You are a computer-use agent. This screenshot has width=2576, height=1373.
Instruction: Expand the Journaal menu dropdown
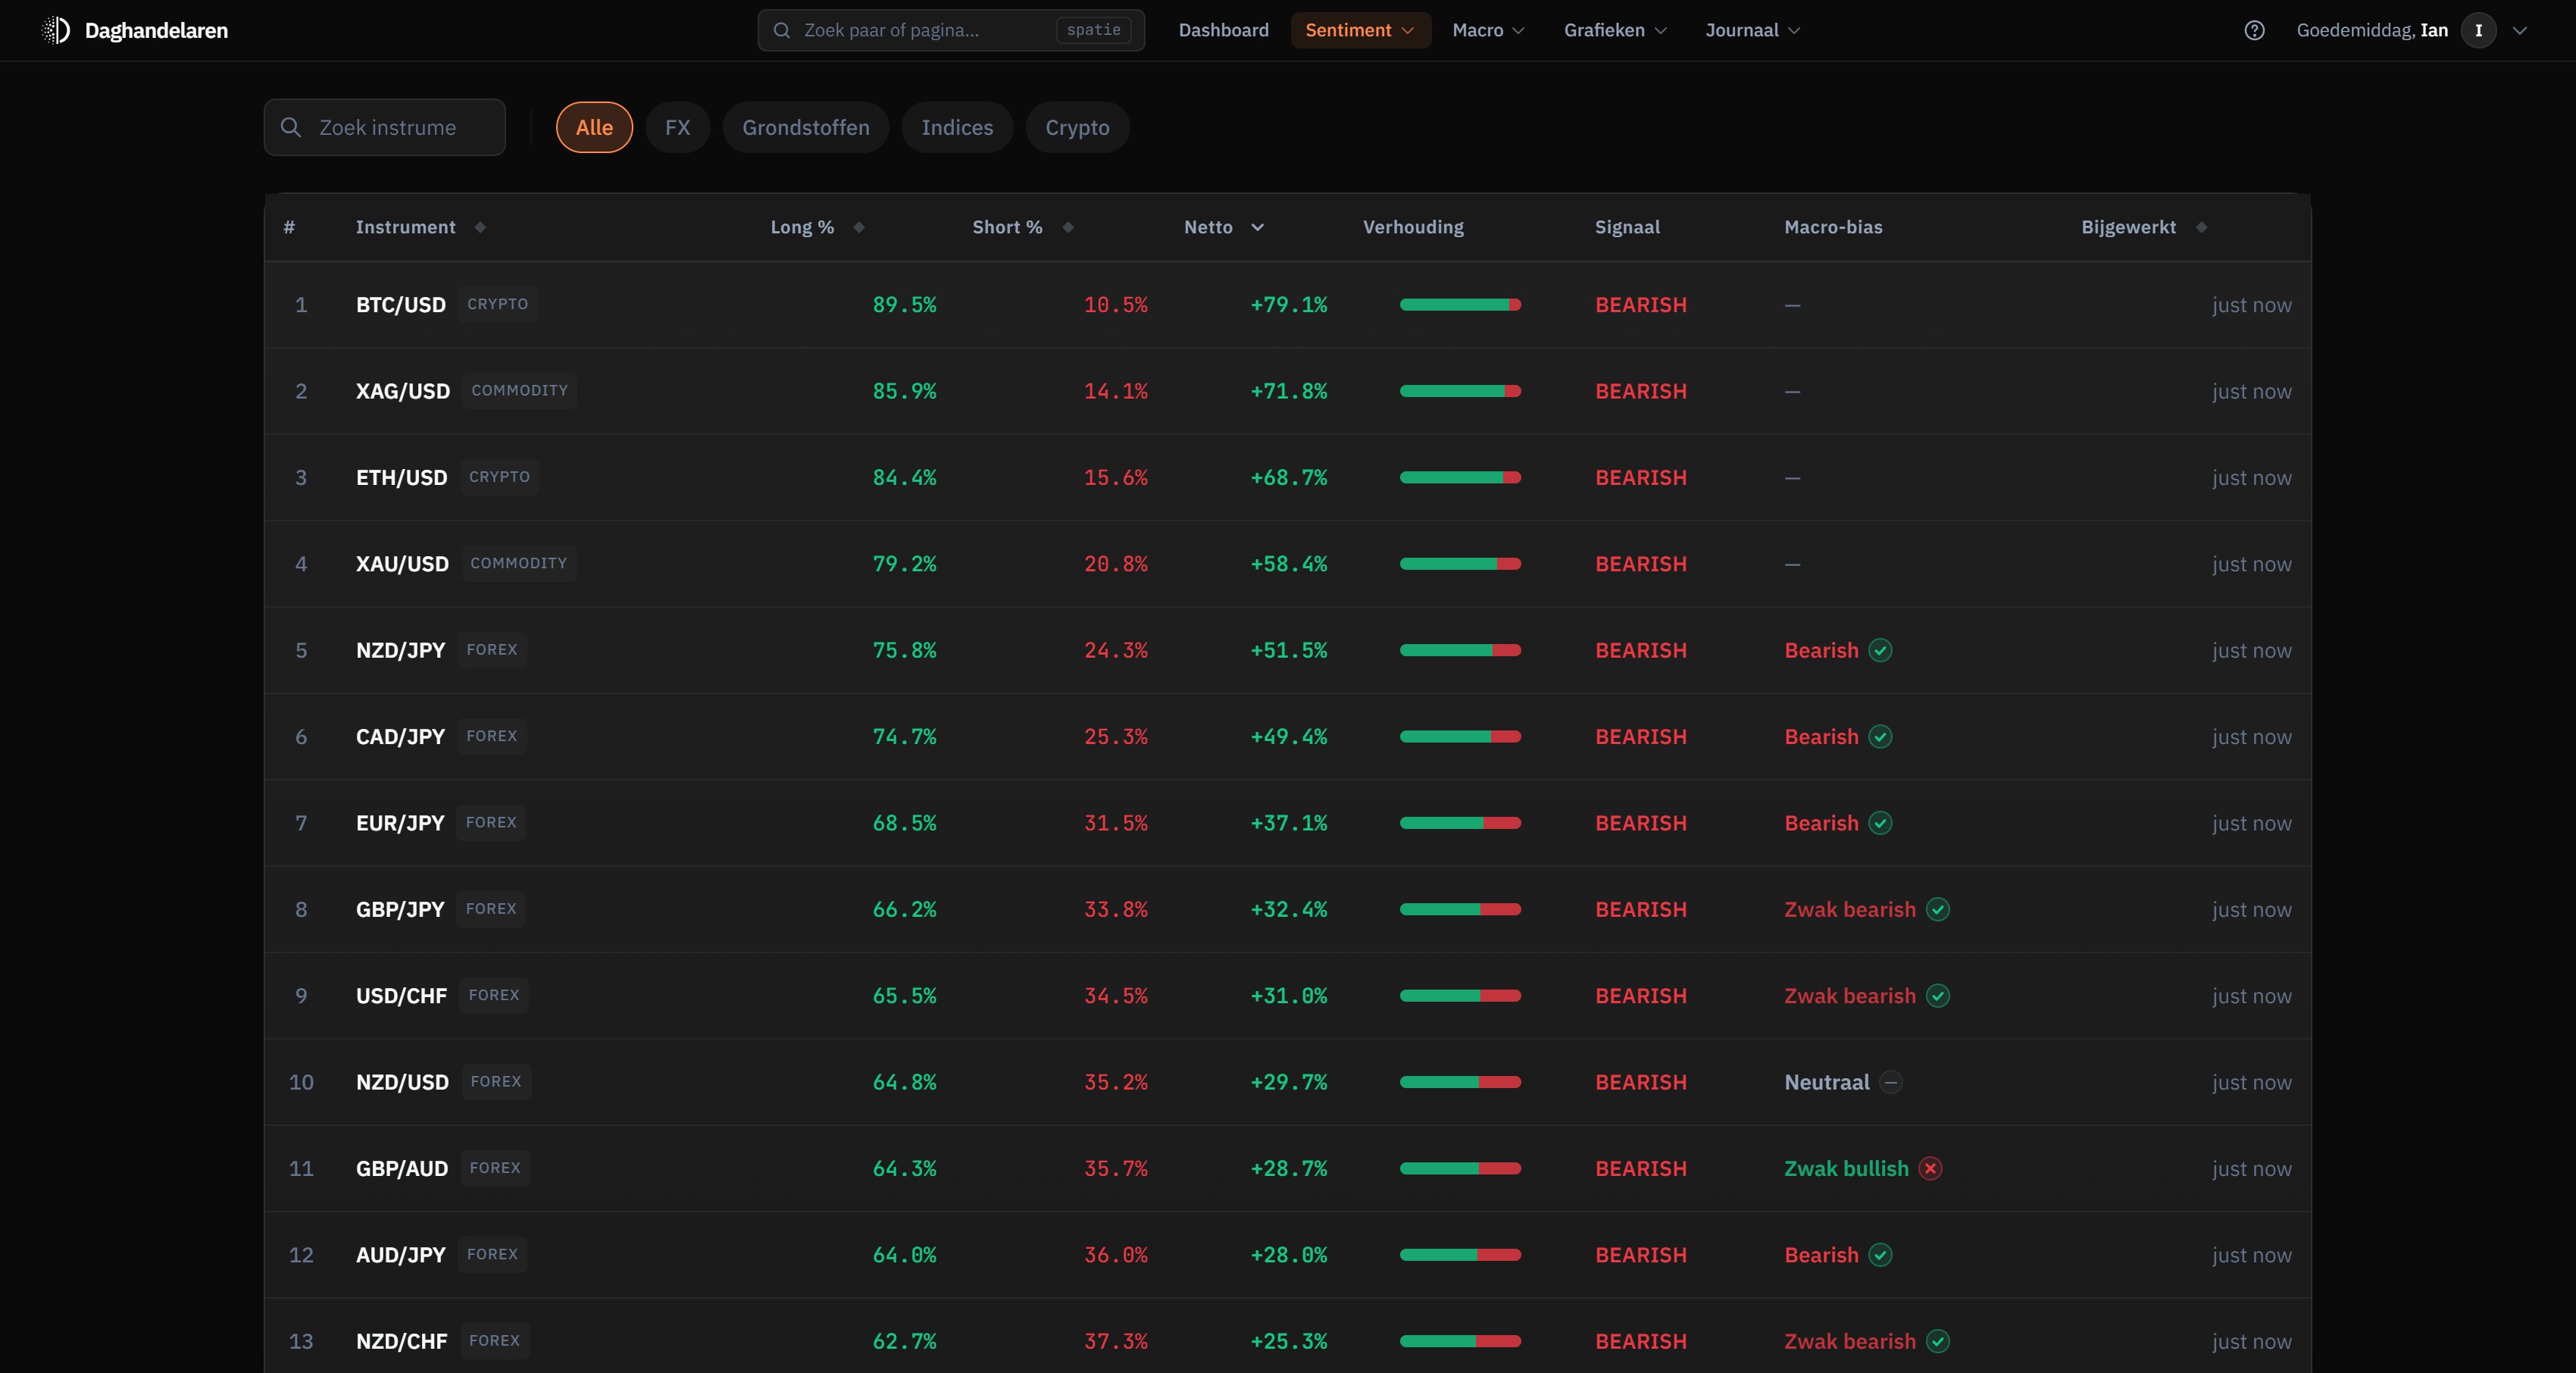[1752, 30]
